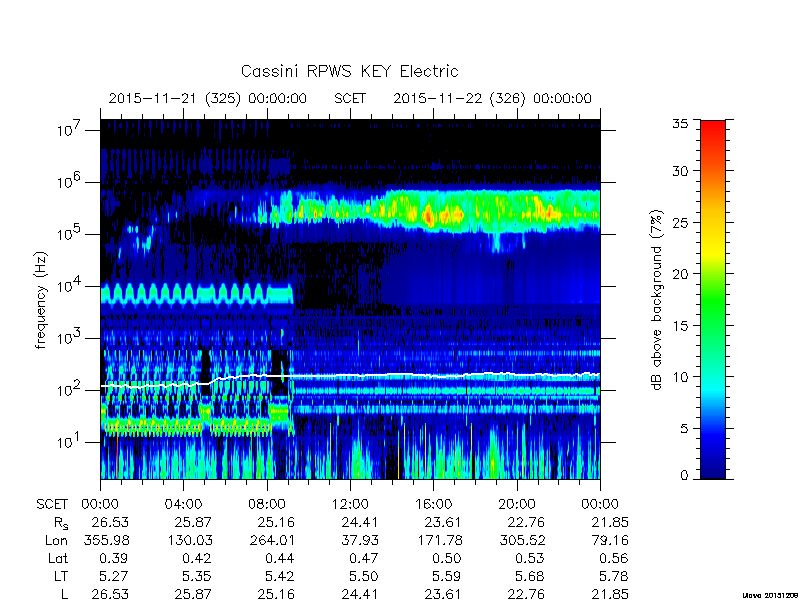Click the colorbar tick value 30

tap(680, 170)
